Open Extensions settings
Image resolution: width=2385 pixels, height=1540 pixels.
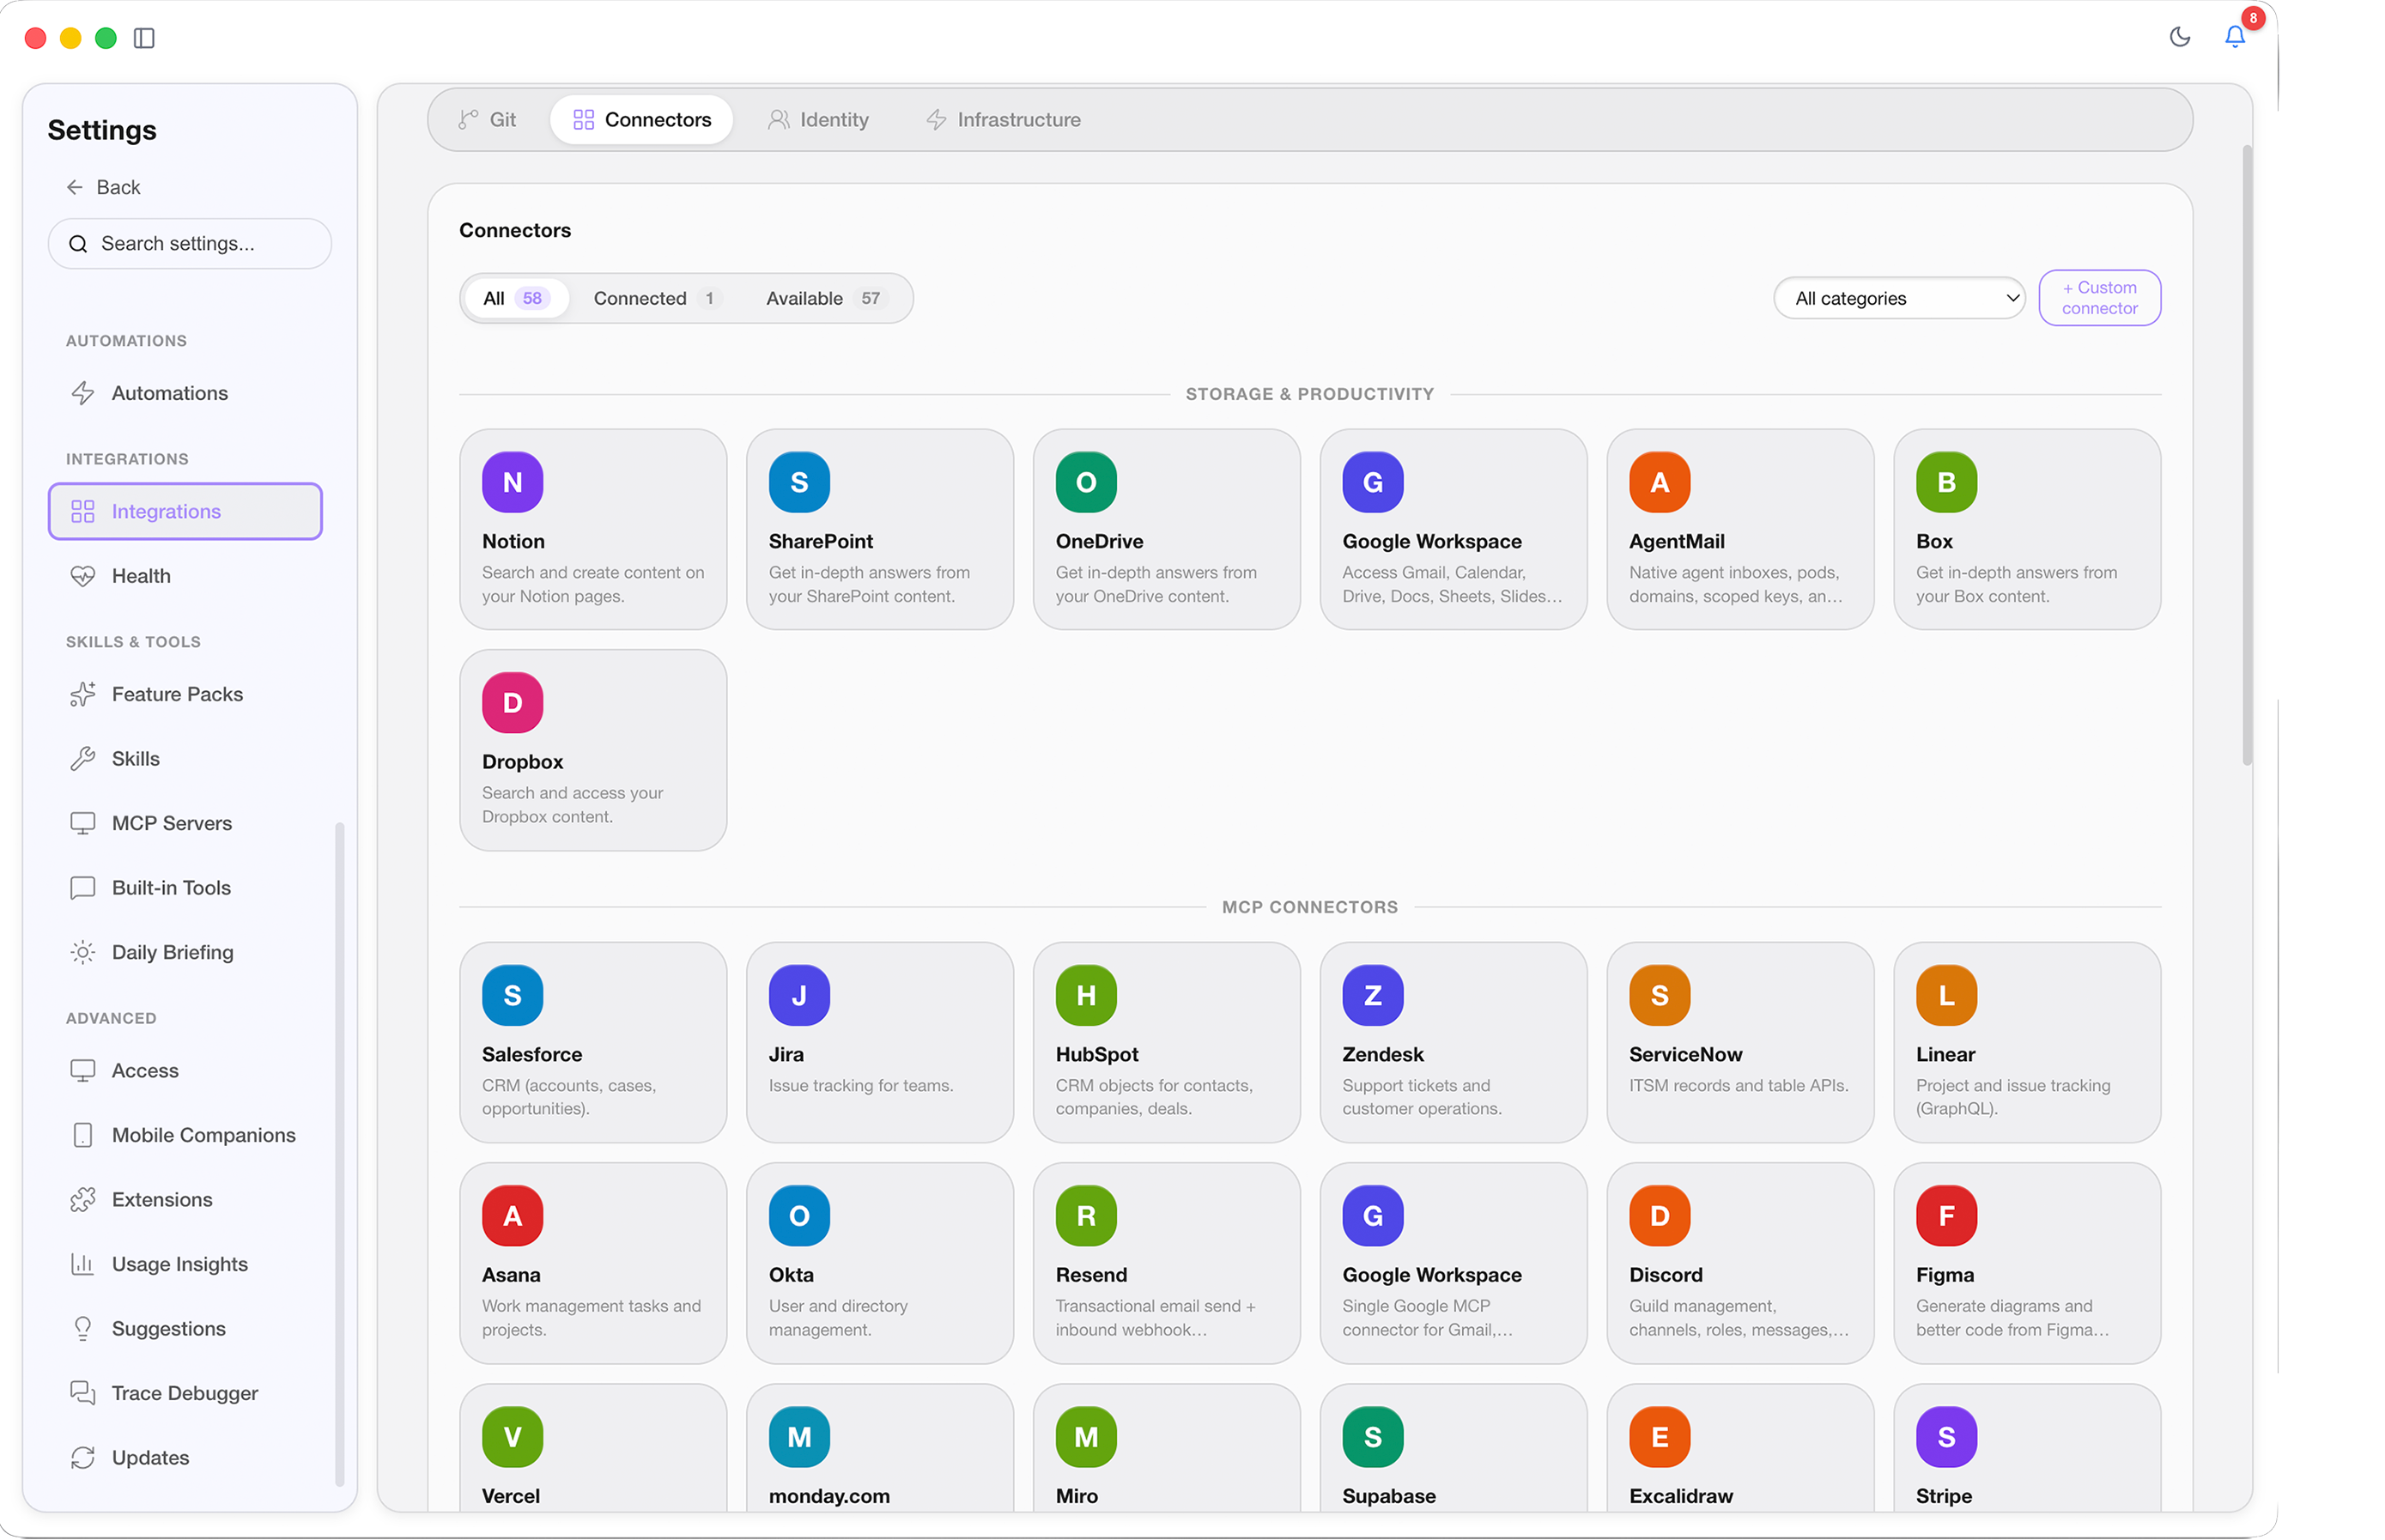185,1199
